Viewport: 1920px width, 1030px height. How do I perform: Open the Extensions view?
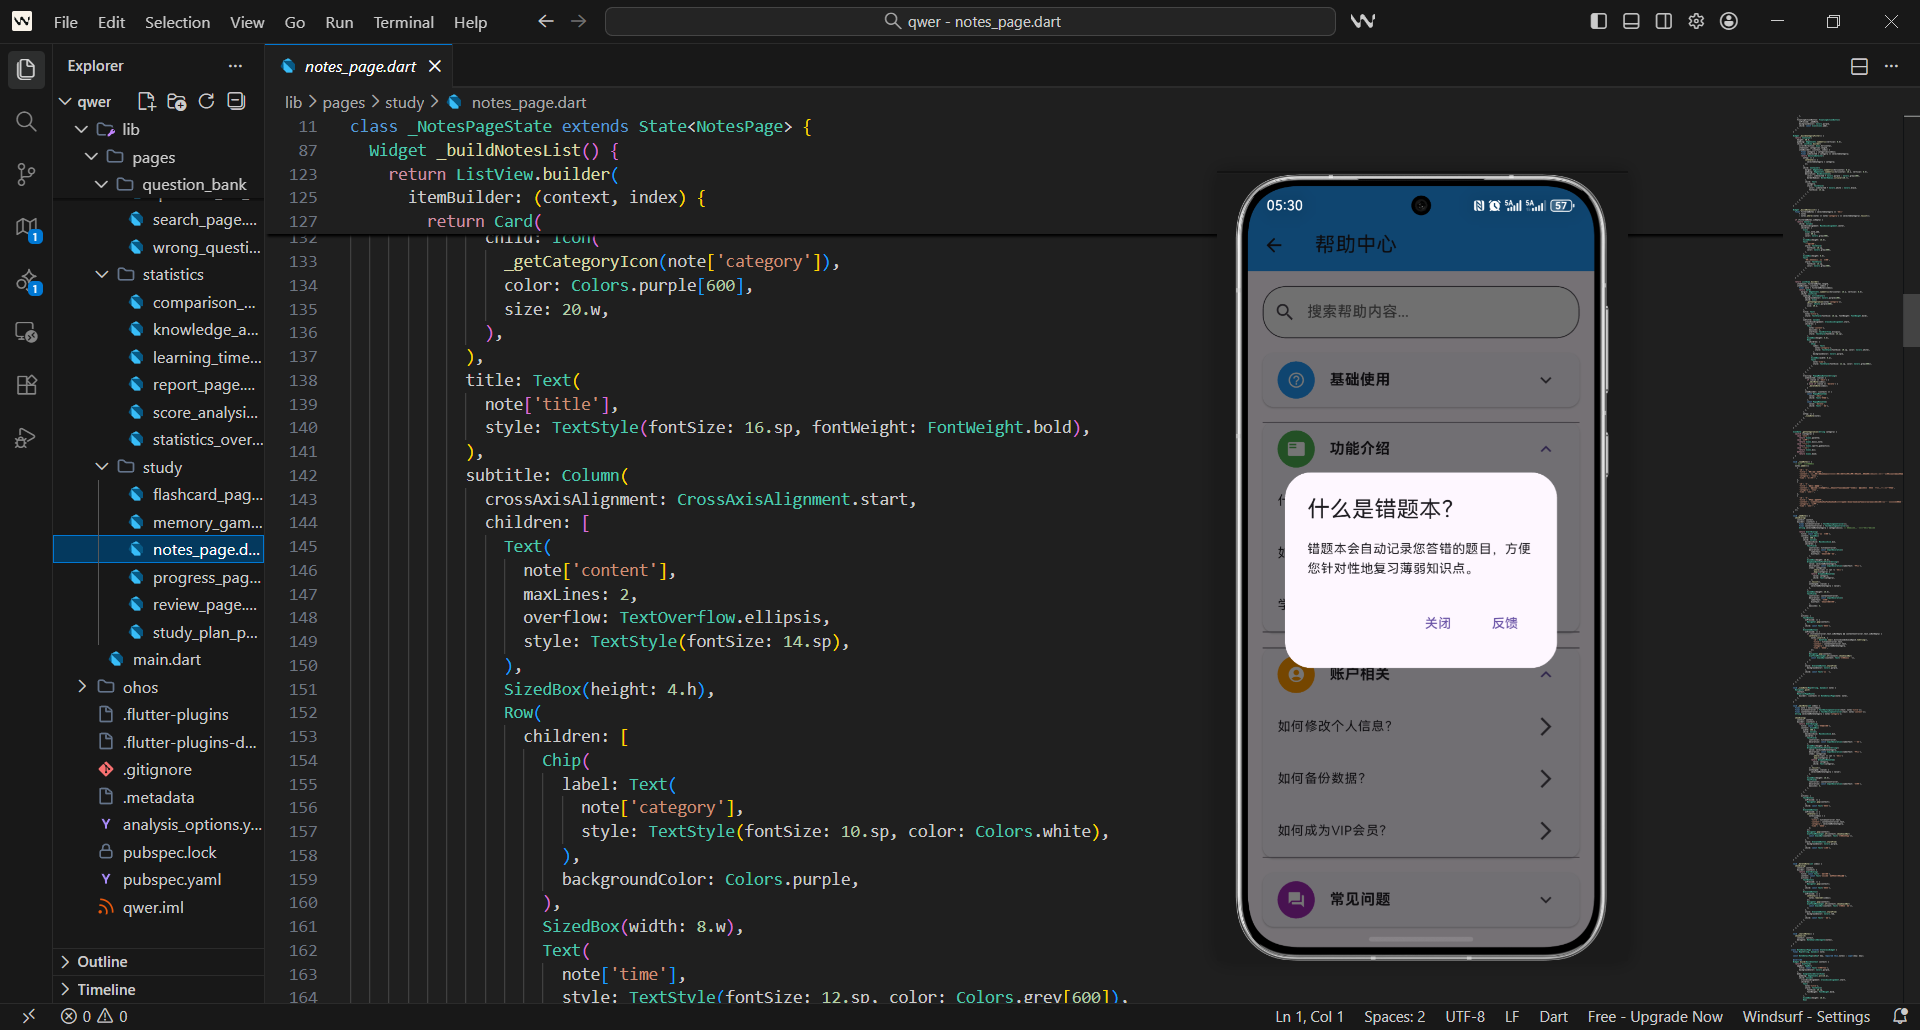click(x=26, y=385)
